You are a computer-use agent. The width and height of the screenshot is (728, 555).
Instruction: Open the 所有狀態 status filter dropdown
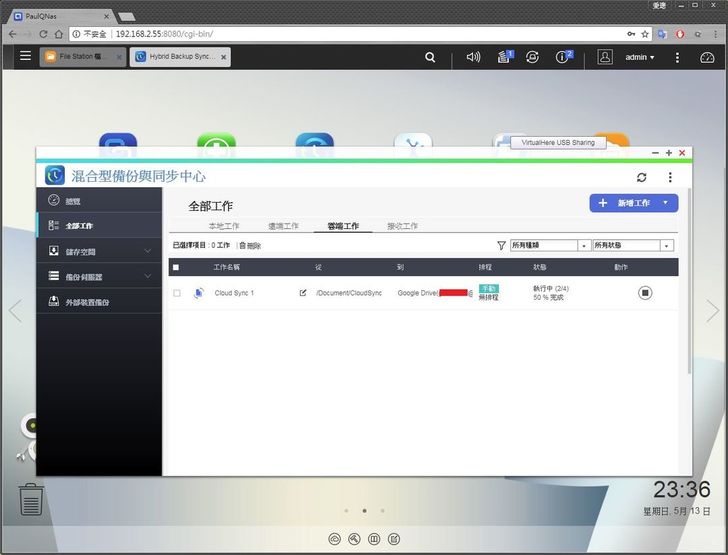pos(632,245)
